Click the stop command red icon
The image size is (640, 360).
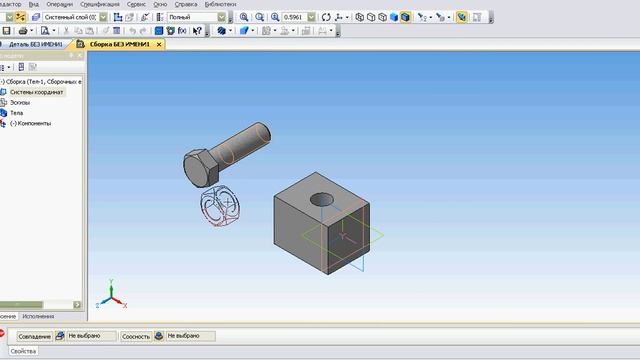coord(2,333)
